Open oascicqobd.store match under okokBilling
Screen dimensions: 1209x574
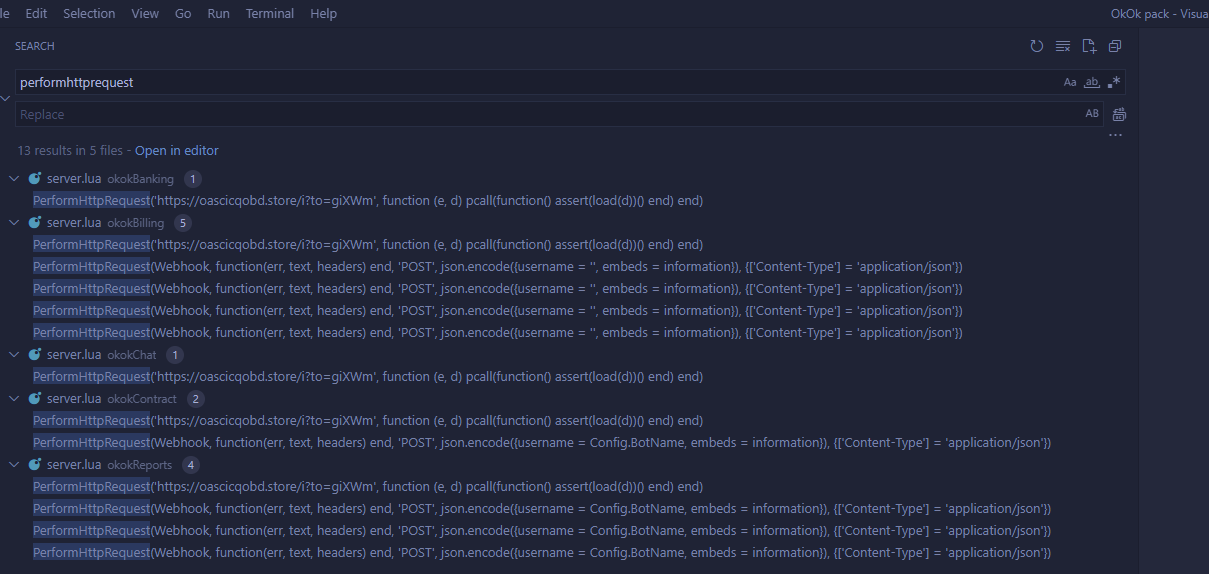pos(368,245)
